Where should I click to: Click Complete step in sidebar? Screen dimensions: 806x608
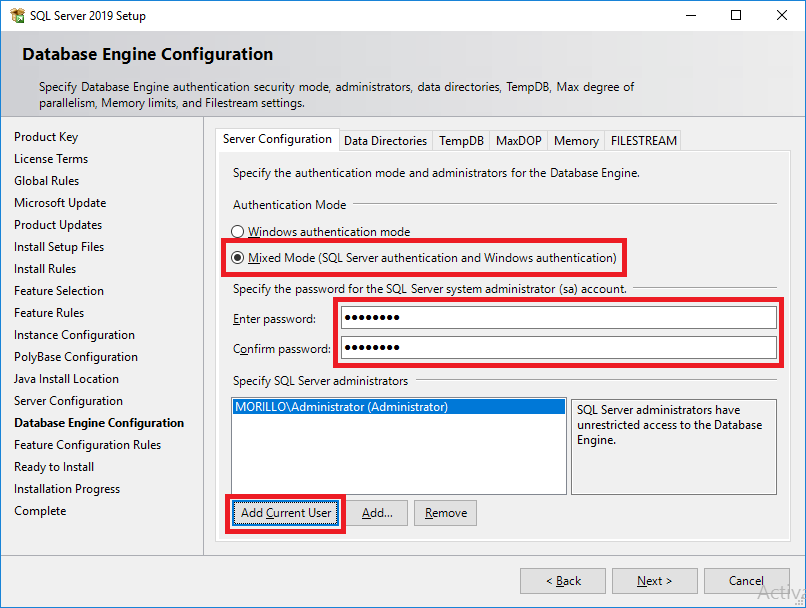click(40, 511)
